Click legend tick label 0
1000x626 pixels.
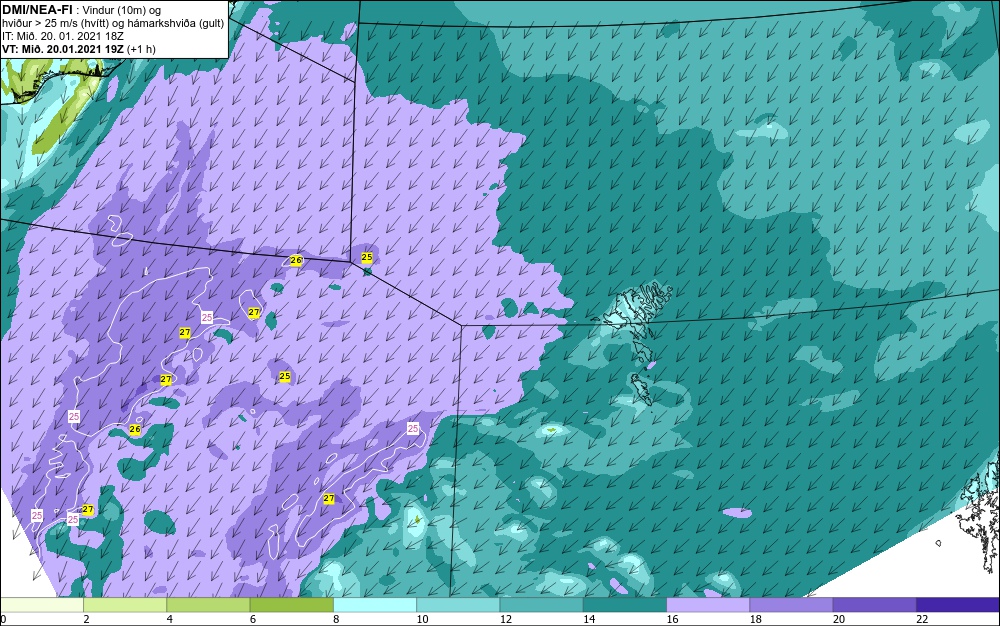click(3, 620)
